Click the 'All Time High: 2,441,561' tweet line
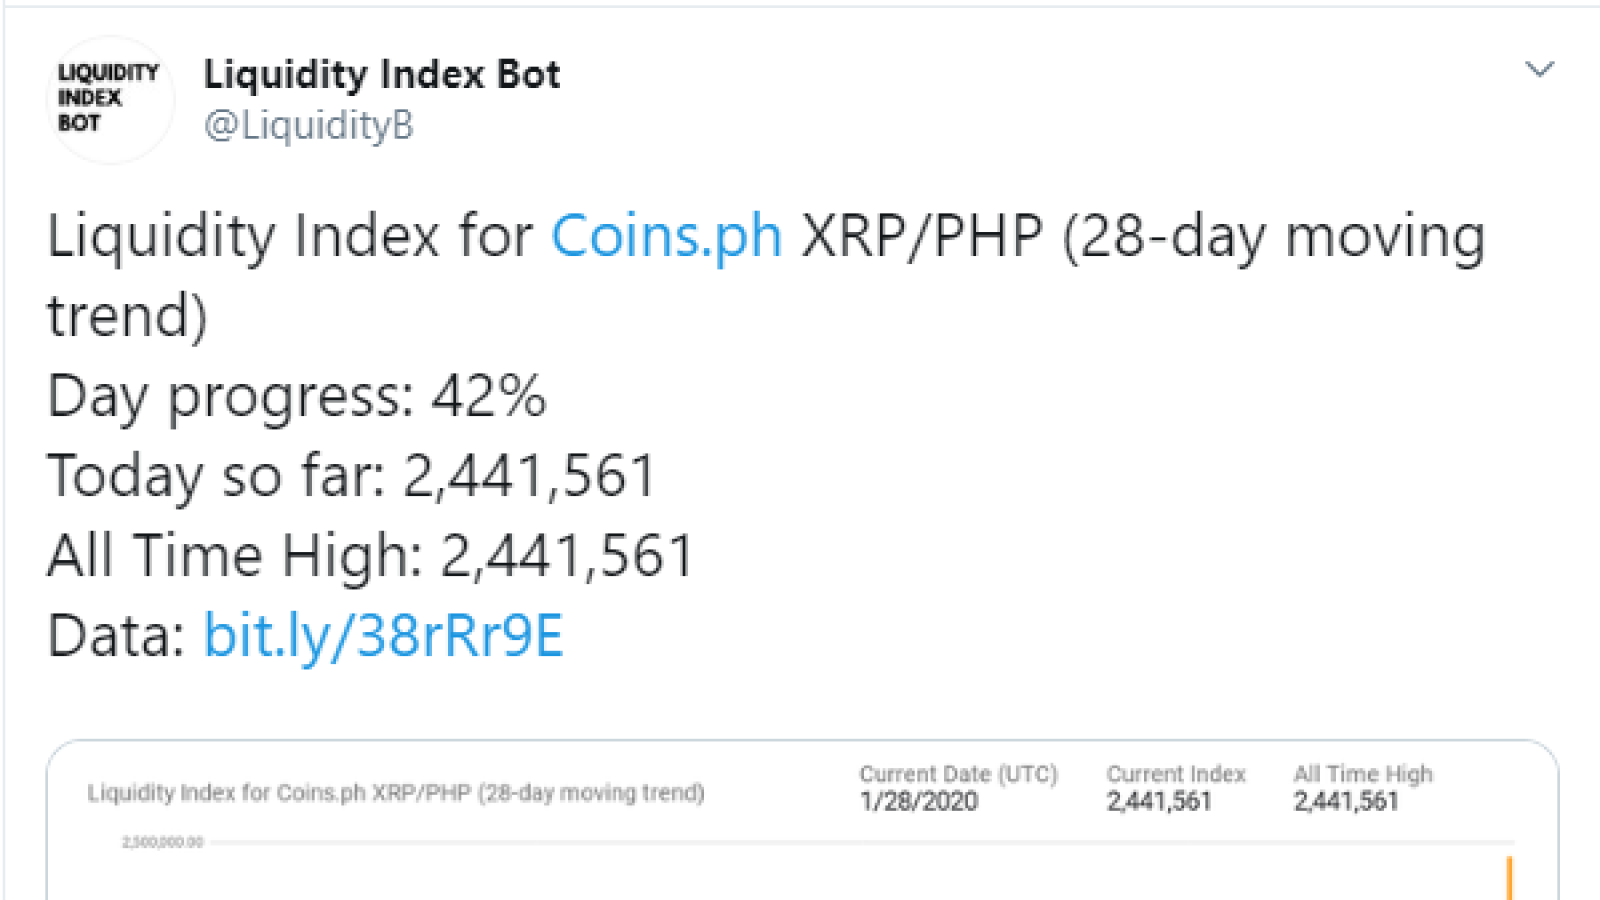 [370, 556]
